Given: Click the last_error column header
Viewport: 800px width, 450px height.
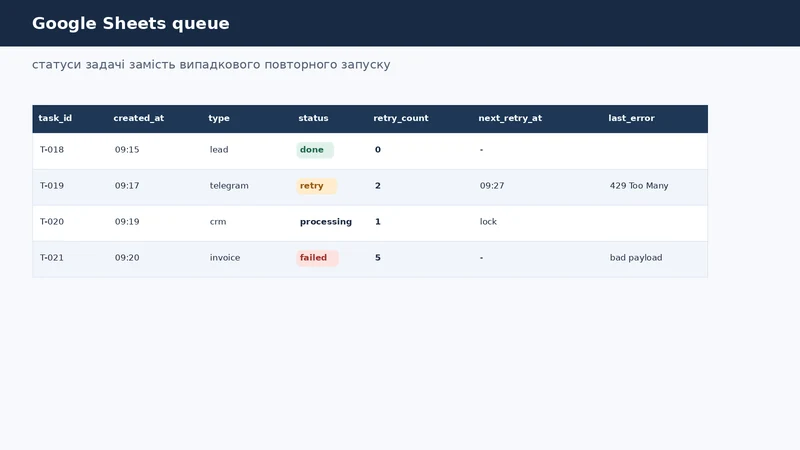Looking at the screenshot, I should 631,118.
